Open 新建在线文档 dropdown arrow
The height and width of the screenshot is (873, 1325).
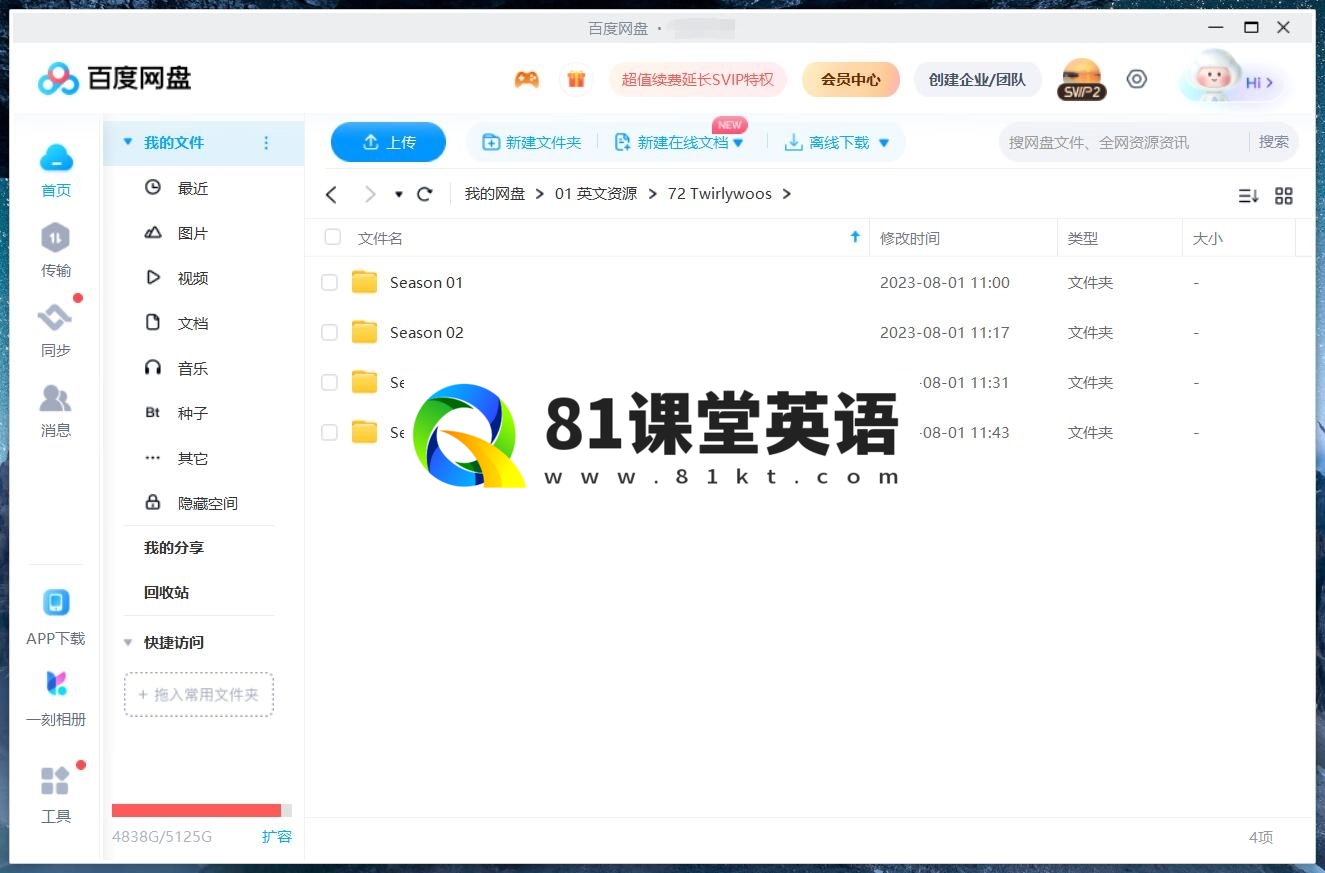pyautogui.click(x=738, y=143)
